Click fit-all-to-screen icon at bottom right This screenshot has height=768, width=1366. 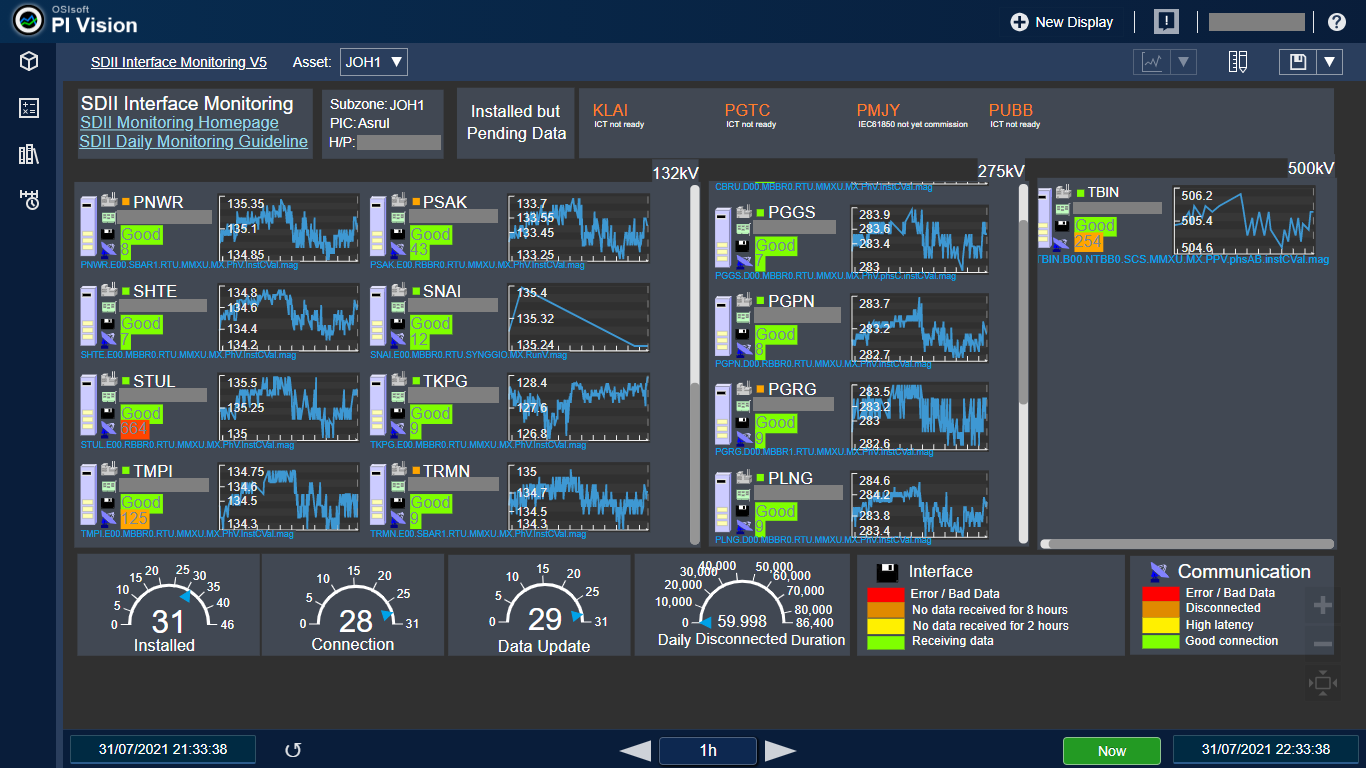click(1322, 684)
